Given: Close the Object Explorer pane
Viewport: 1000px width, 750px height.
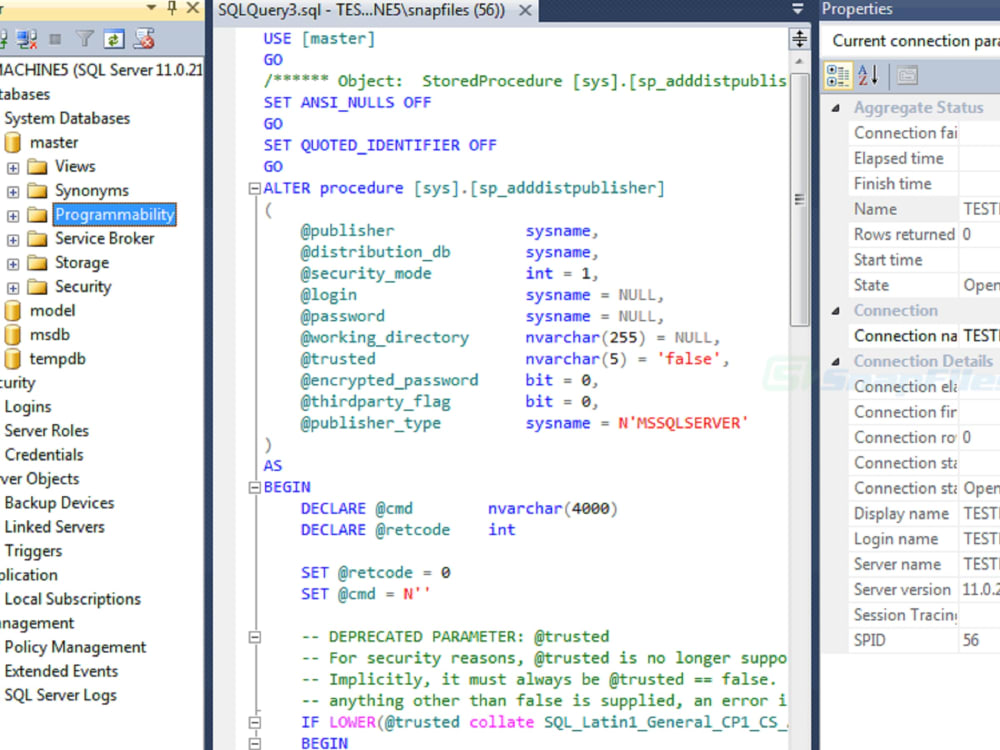Looking at the screenshot, I should (193, 8).
